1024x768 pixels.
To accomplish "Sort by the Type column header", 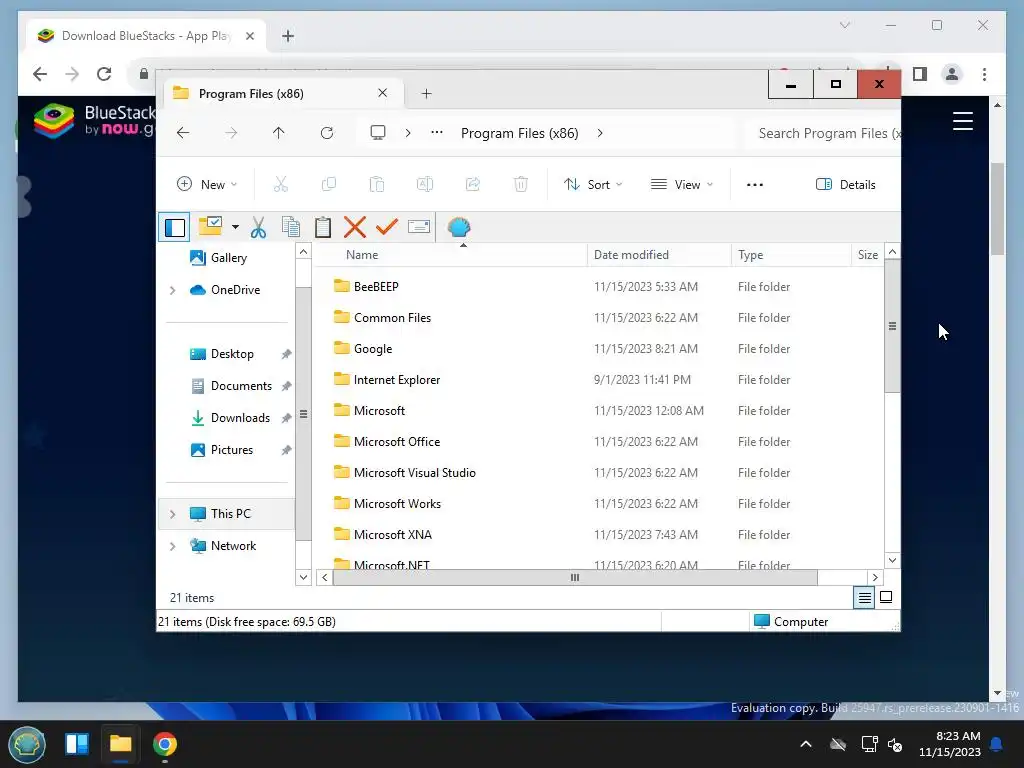I will pyautogui.click(x=792, y=255).
